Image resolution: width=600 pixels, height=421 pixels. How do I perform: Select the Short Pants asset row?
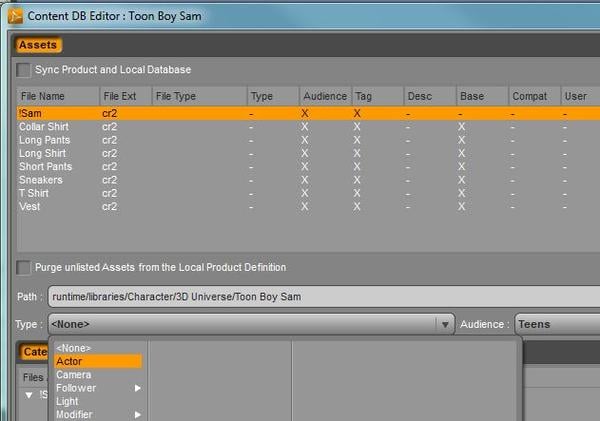(308, 167)
